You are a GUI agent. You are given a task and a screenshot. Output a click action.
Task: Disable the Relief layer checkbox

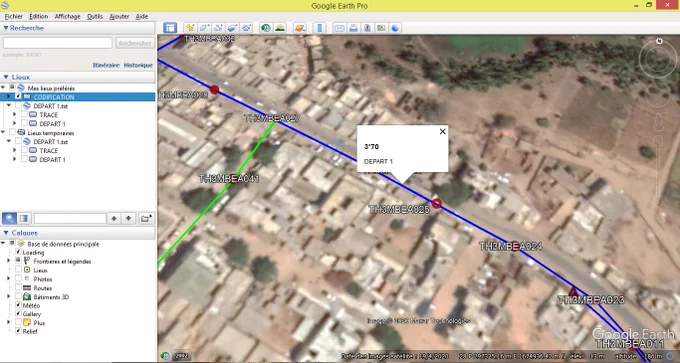pyautogui.click(x=18, y=331)
